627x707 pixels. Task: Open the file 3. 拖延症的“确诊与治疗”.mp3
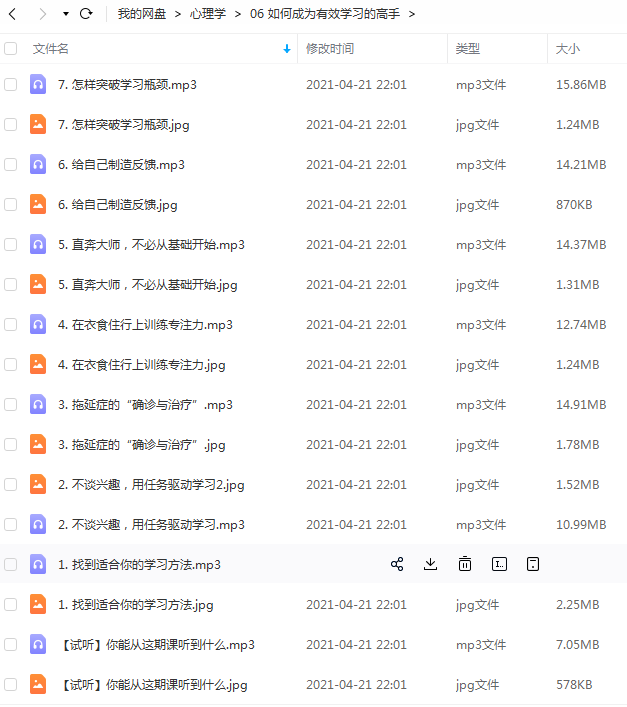click(145, 405)
